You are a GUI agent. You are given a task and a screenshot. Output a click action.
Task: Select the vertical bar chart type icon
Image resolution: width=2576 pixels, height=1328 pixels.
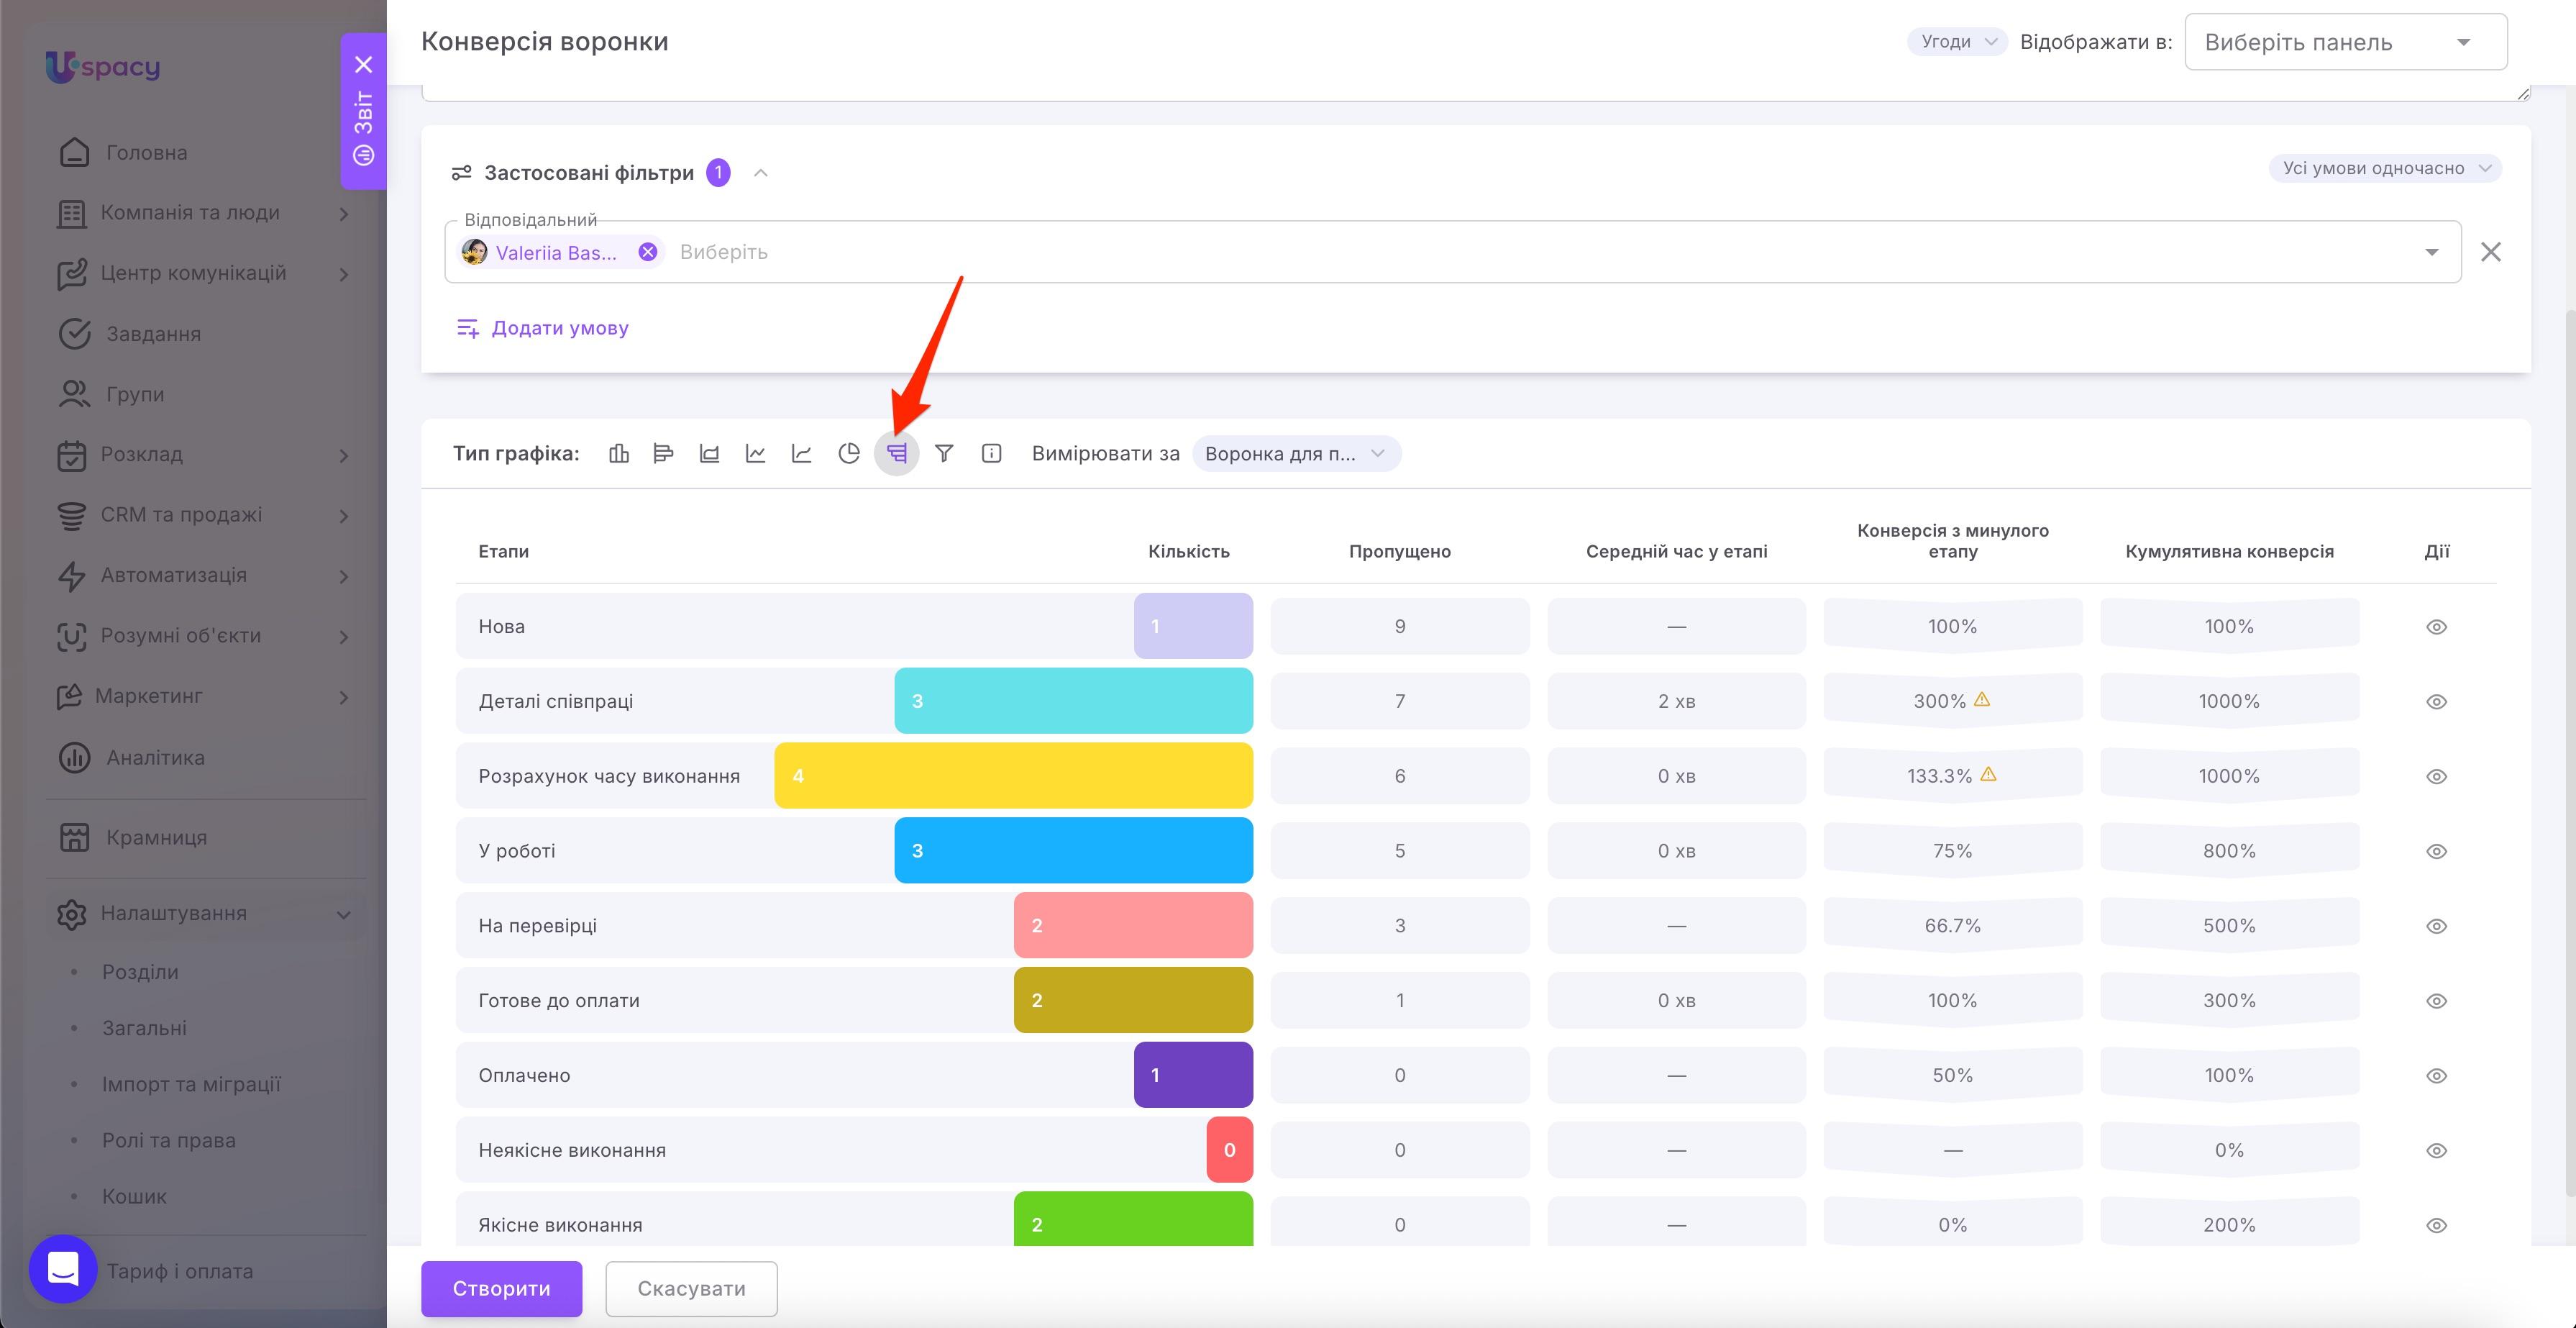point(619,454)
